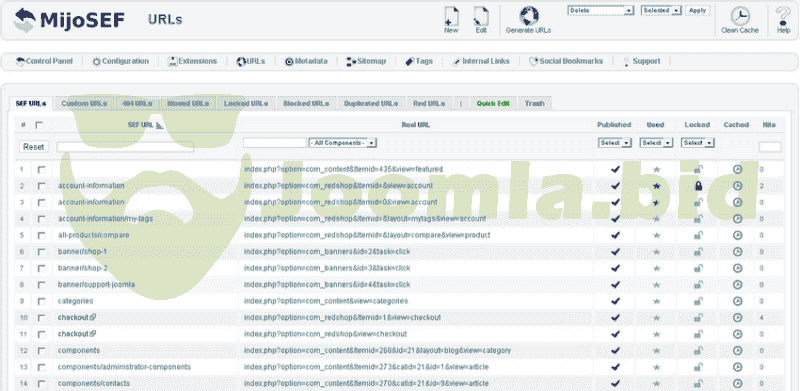This screenshot has width=800, height=391.
Task: Click the external link icon beside checkout row 10
Action: pos(93,317)
